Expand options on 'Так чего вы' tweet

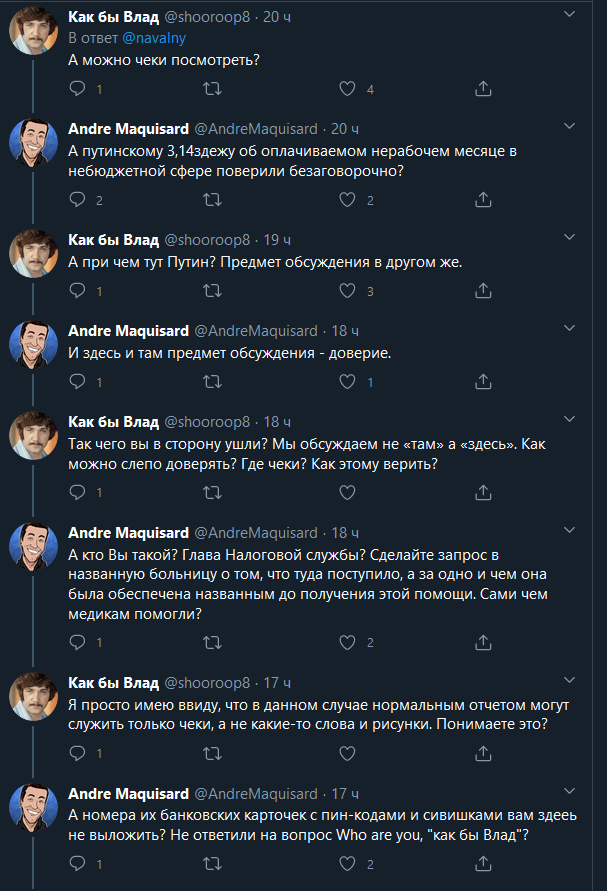tap(569, 420)
